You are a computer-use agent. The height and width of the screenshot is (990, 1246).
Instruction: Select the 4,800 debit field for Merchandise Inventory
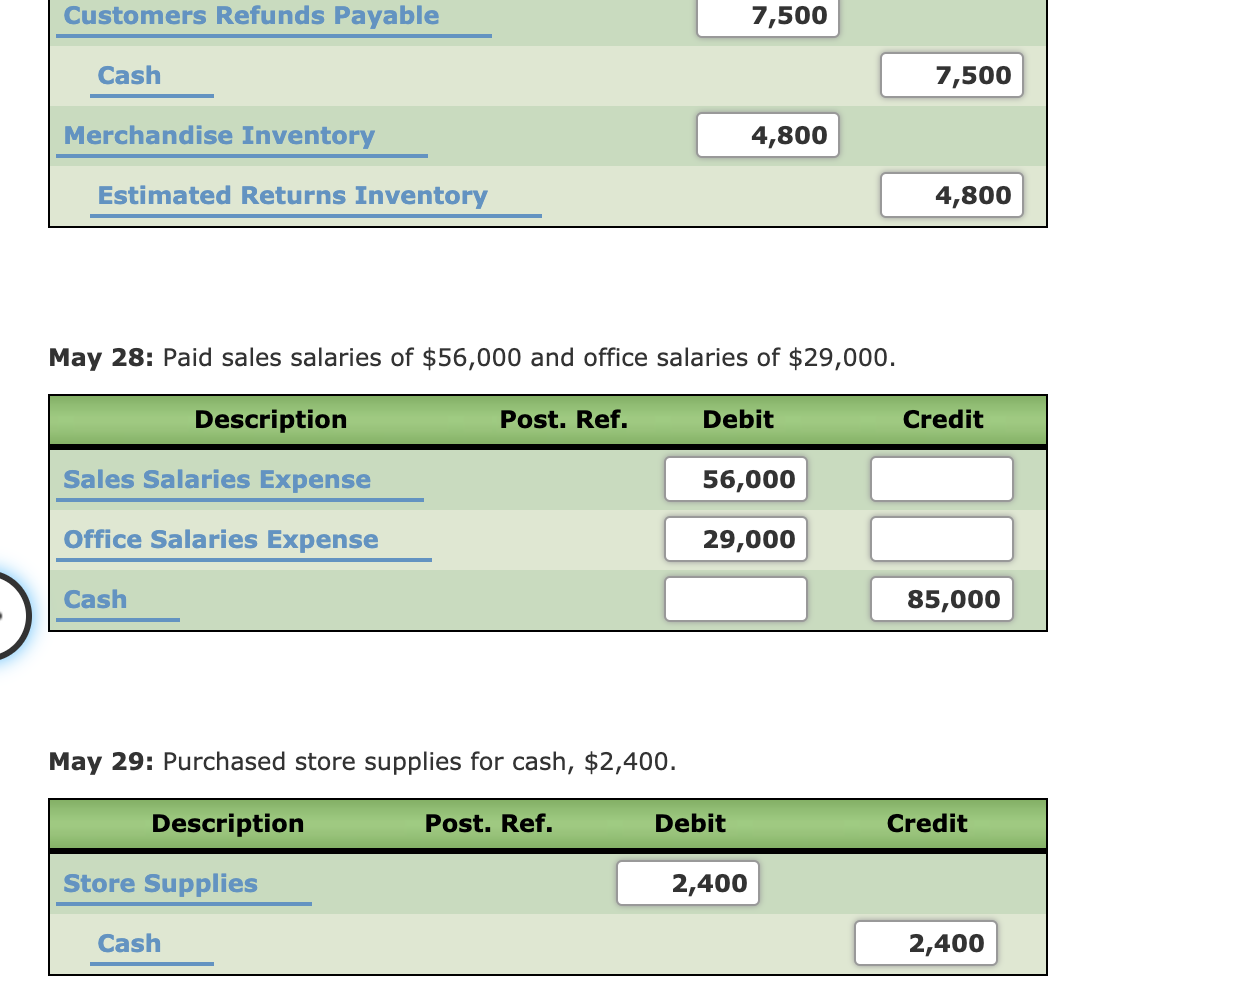(767, 135)
